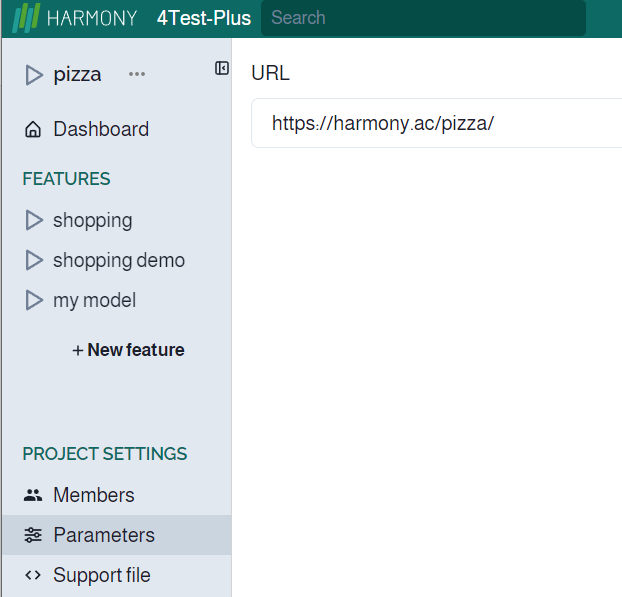
Task: Collapse the sidebar panel
Action: point(222,68)
